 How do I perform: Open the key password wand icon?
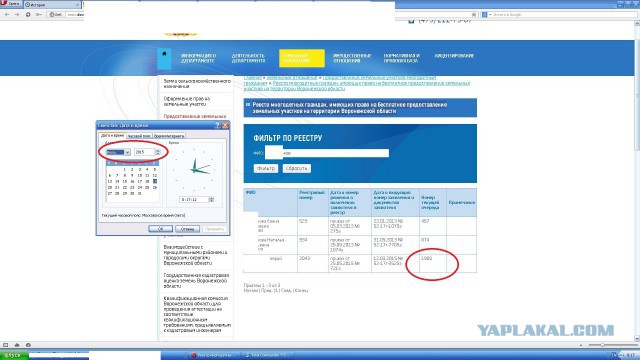(38, 14)
